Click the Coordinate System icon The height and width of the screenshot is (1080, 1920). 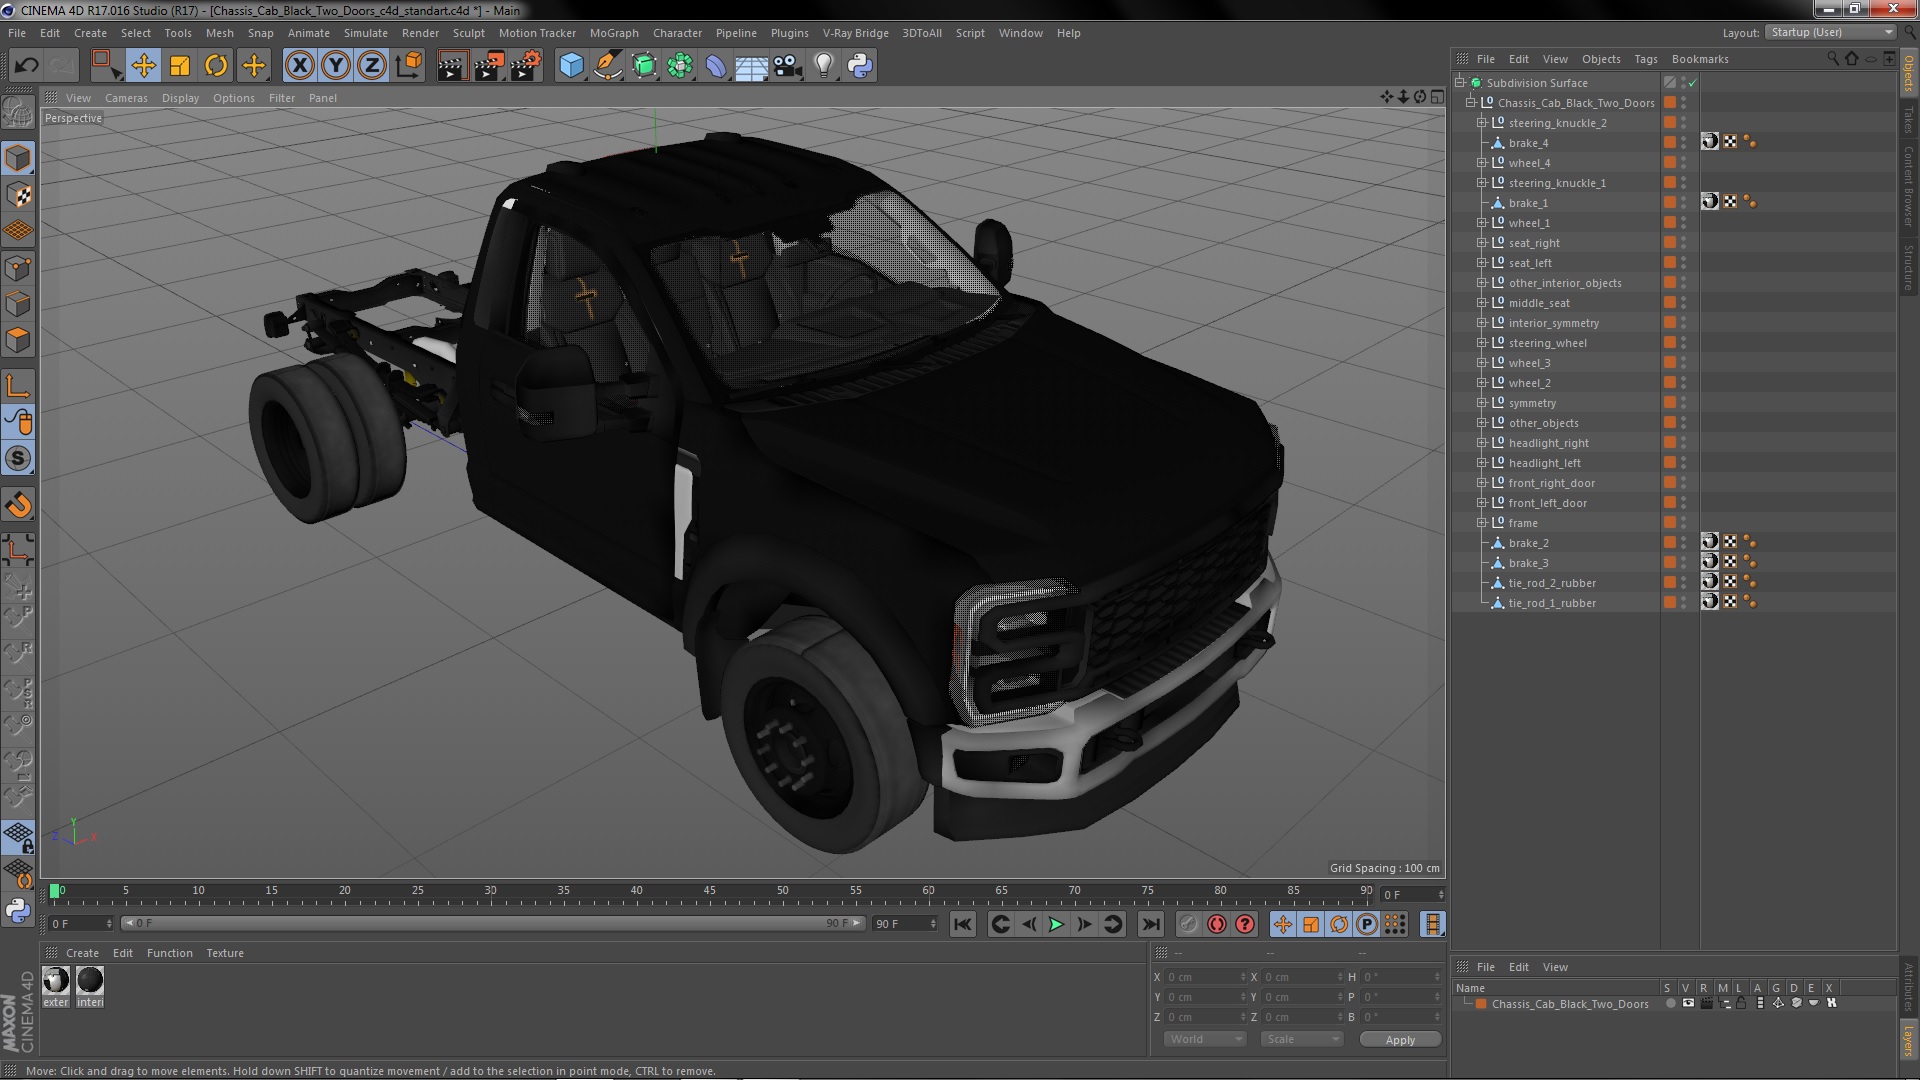pos(409,66)
